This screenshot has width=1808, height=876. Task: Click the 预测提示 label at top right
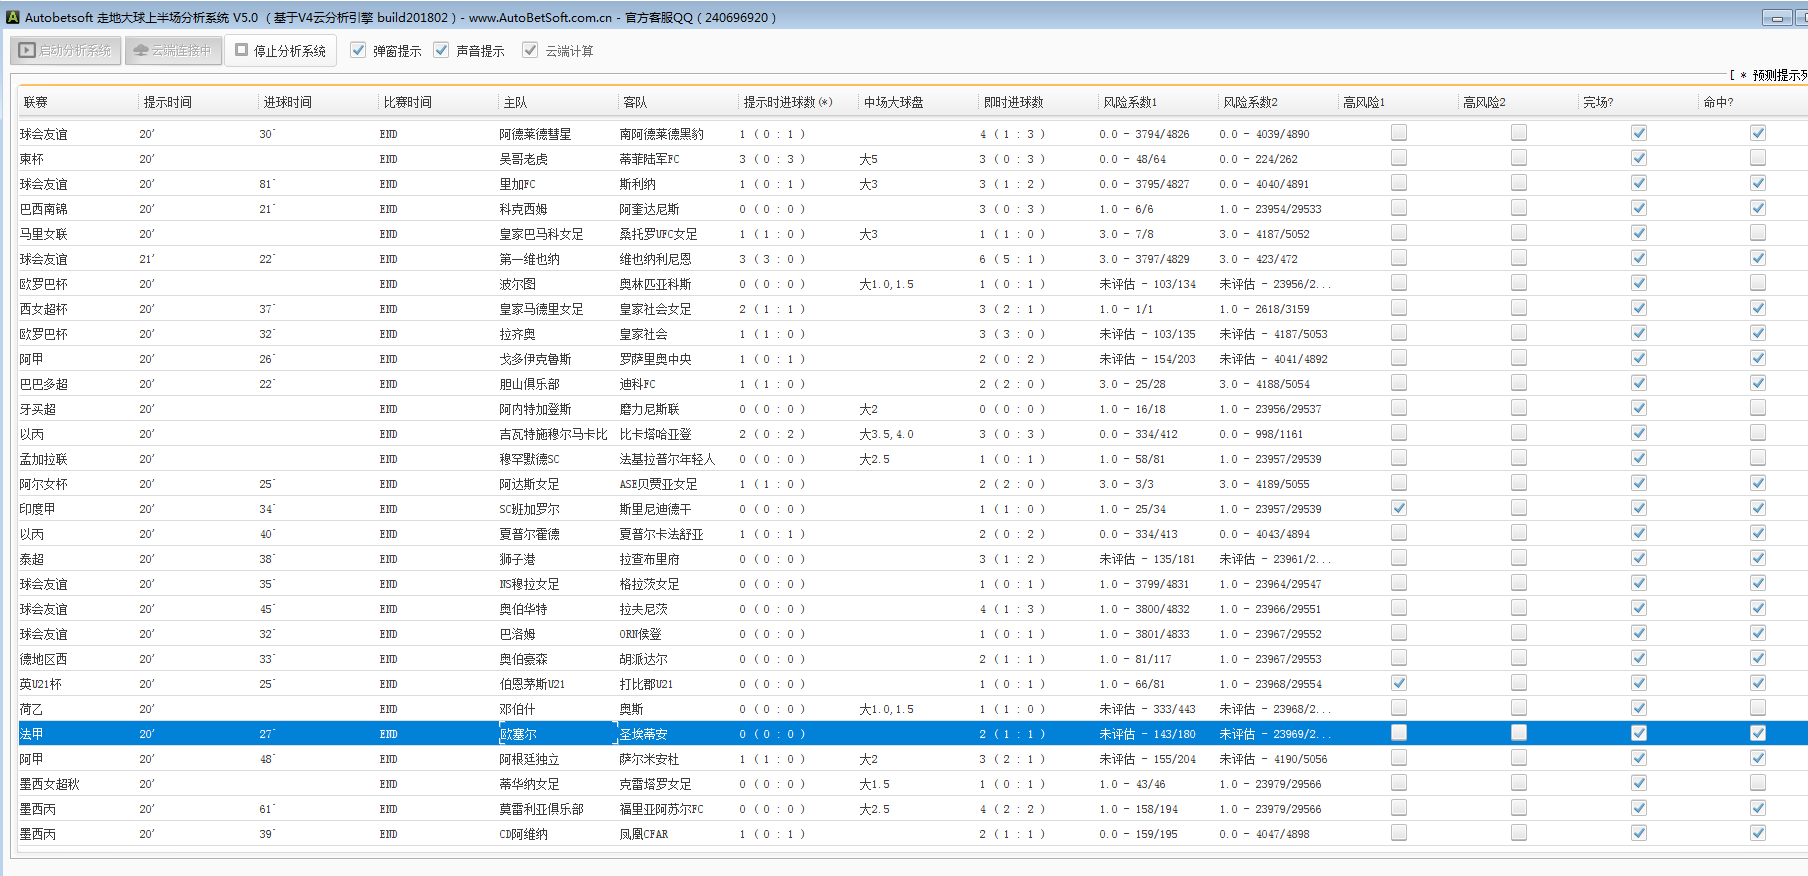coord(1778,75)
